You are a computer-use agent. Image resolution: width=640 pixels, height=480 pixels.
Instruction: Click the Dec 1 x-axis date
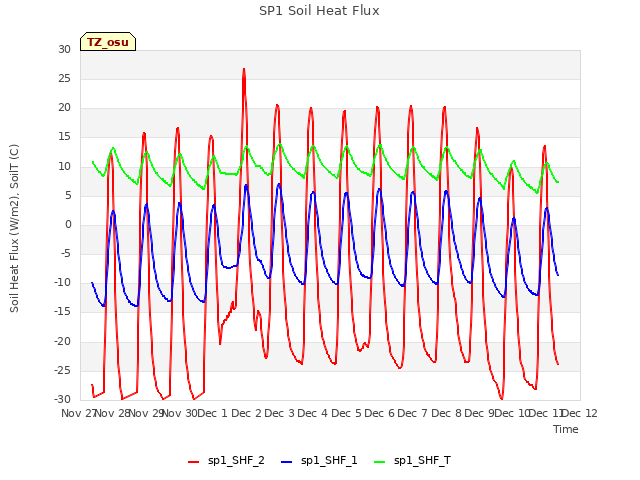[x=213, y=413]
